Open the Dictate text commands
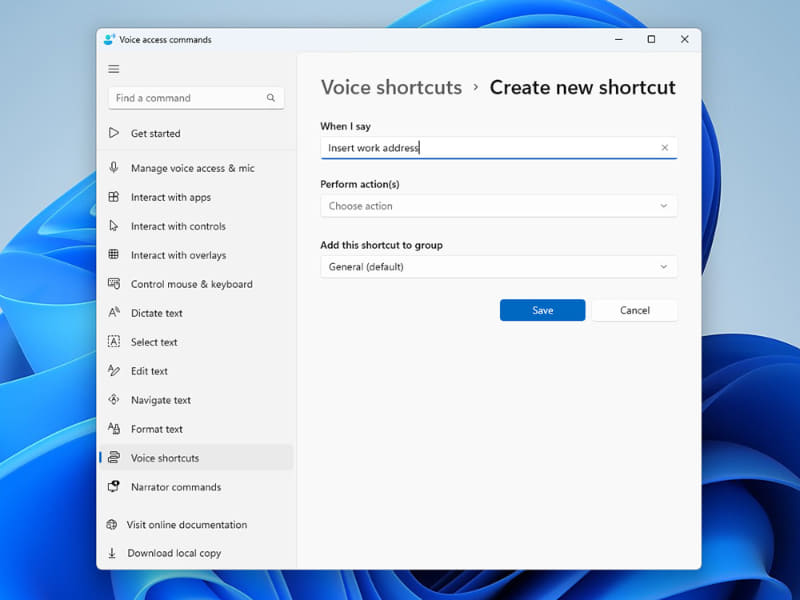The height and width of the screenshot is (600, 800). (156, 313)
